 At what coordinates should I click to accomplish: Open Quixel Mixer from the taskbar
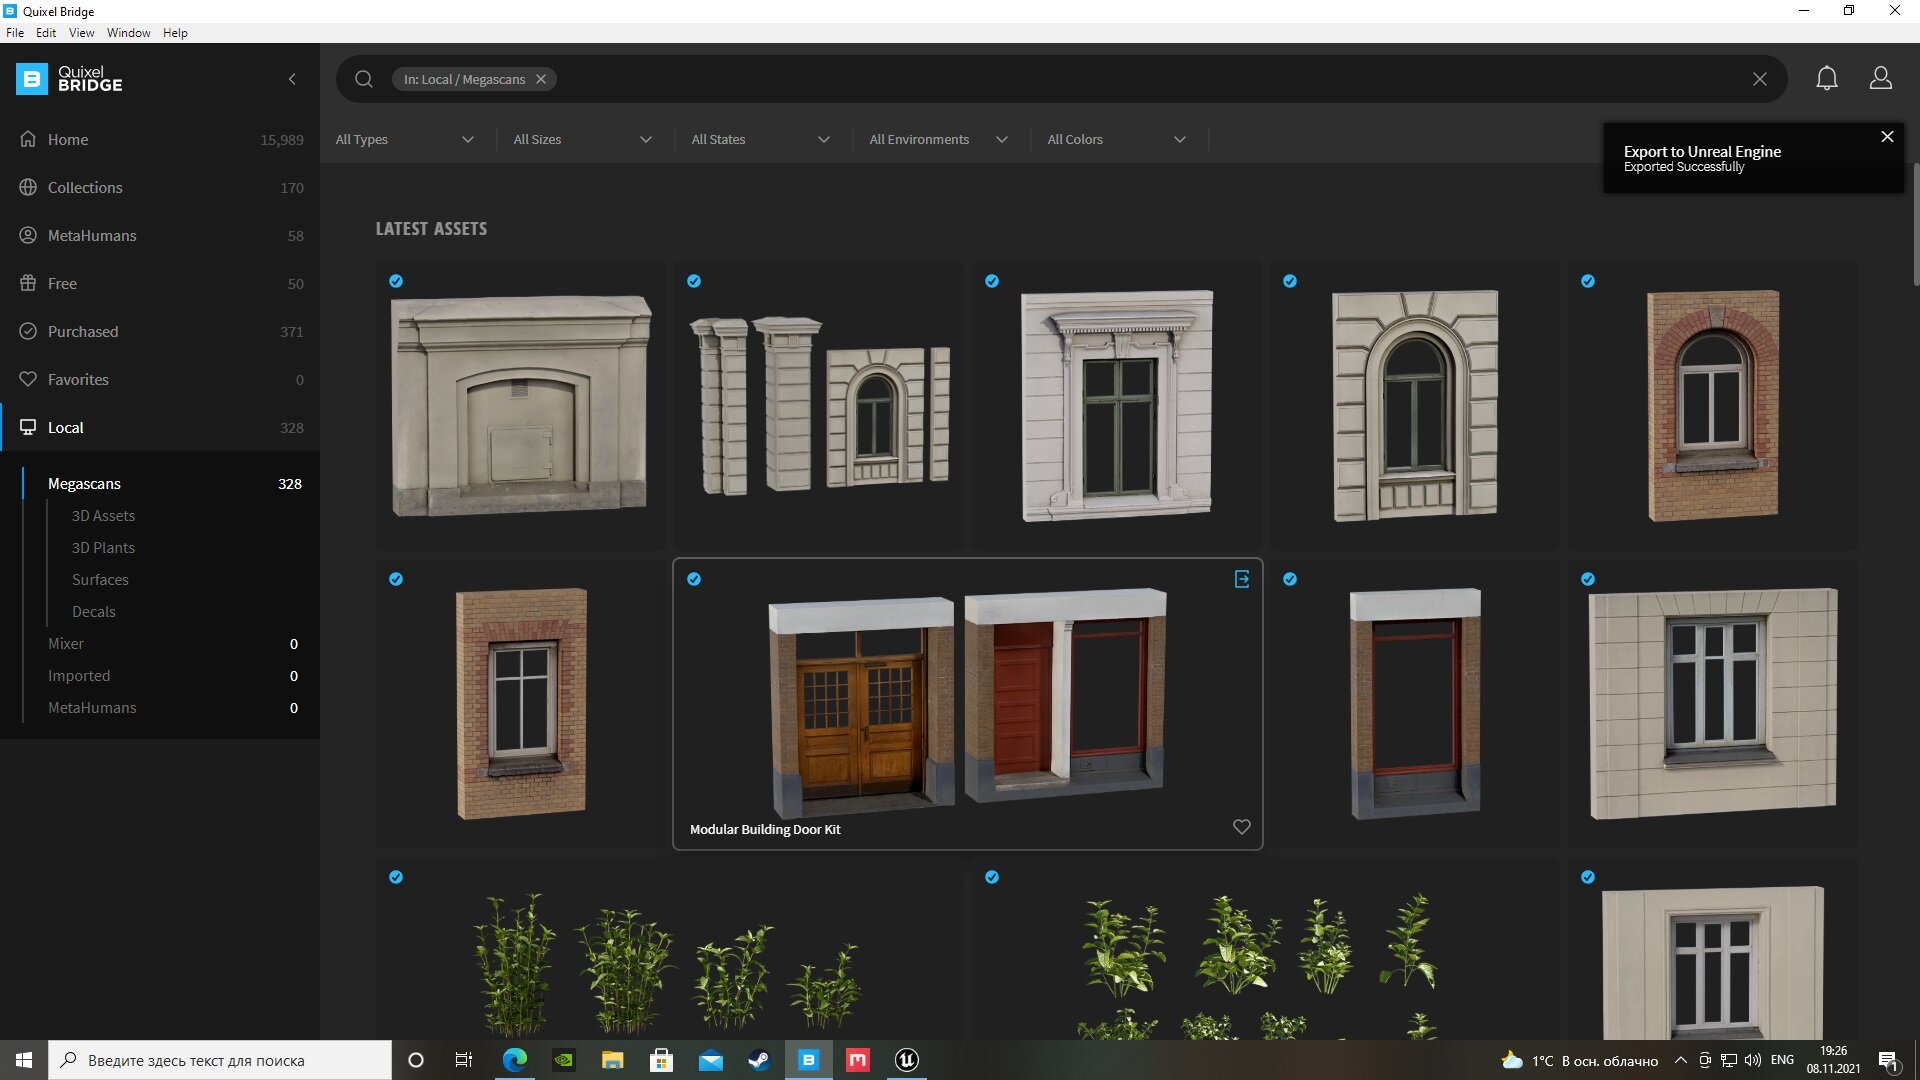pyautogui.click(x=858, y=1060)
